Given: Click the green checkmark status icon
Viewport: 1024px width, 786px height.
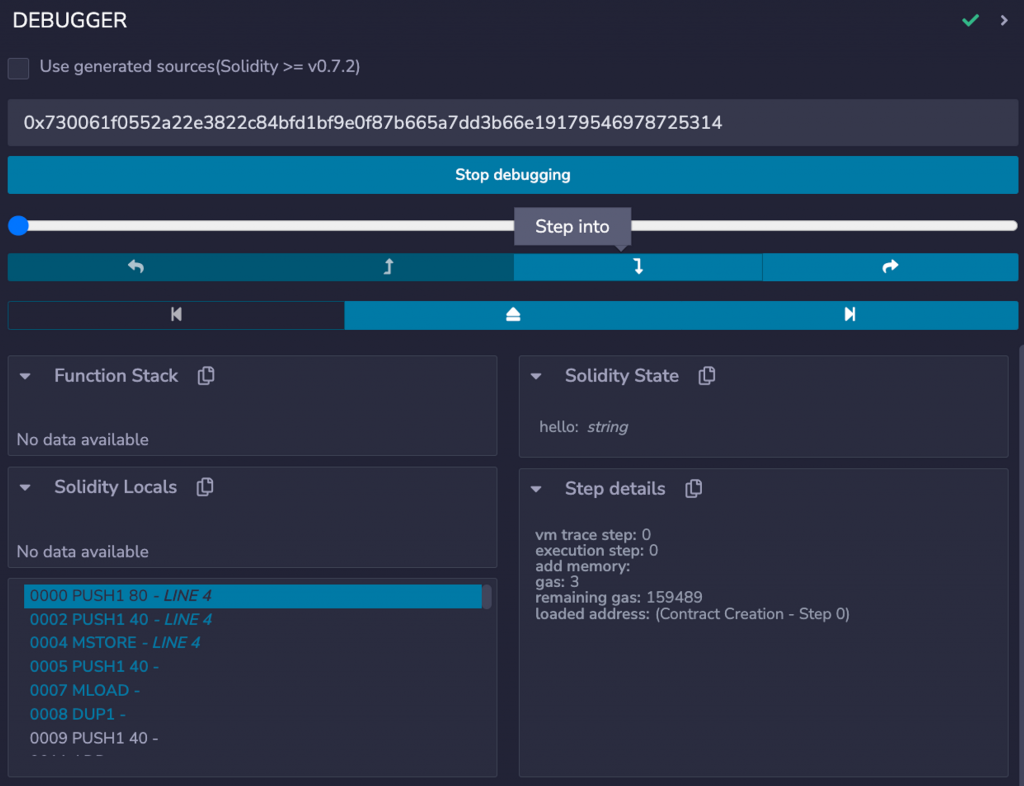Looking at the screenshot, I should pos(970,21).
